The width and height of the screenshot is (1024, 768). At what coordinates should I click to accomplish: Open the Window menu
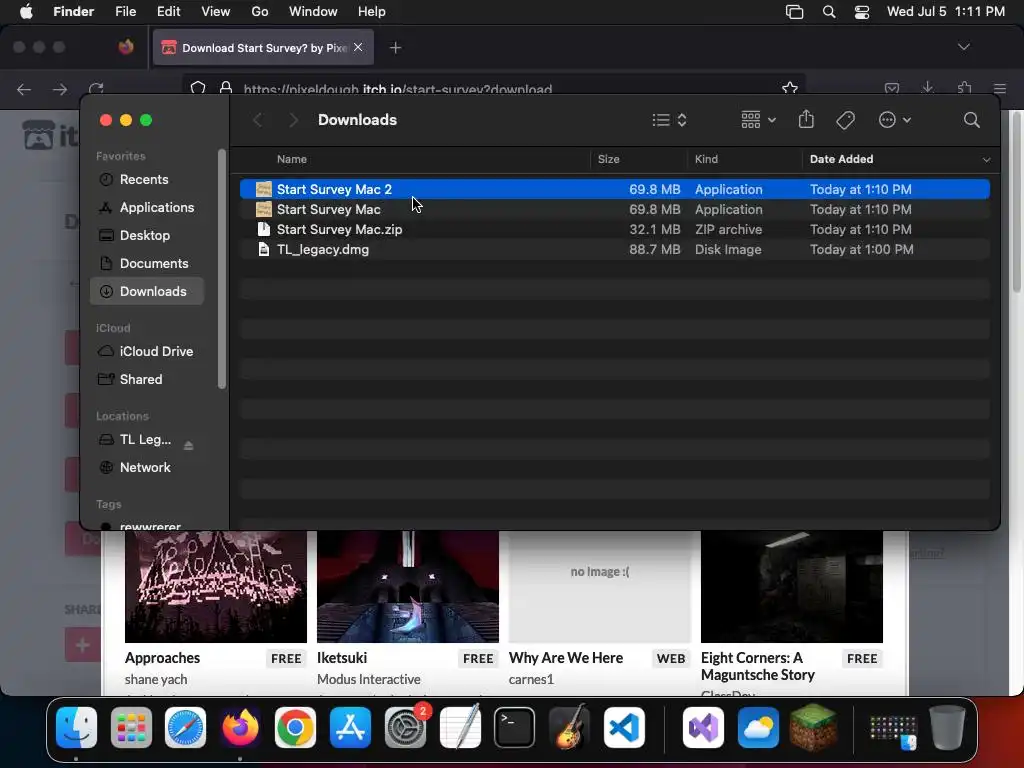[x=313, y=12]
